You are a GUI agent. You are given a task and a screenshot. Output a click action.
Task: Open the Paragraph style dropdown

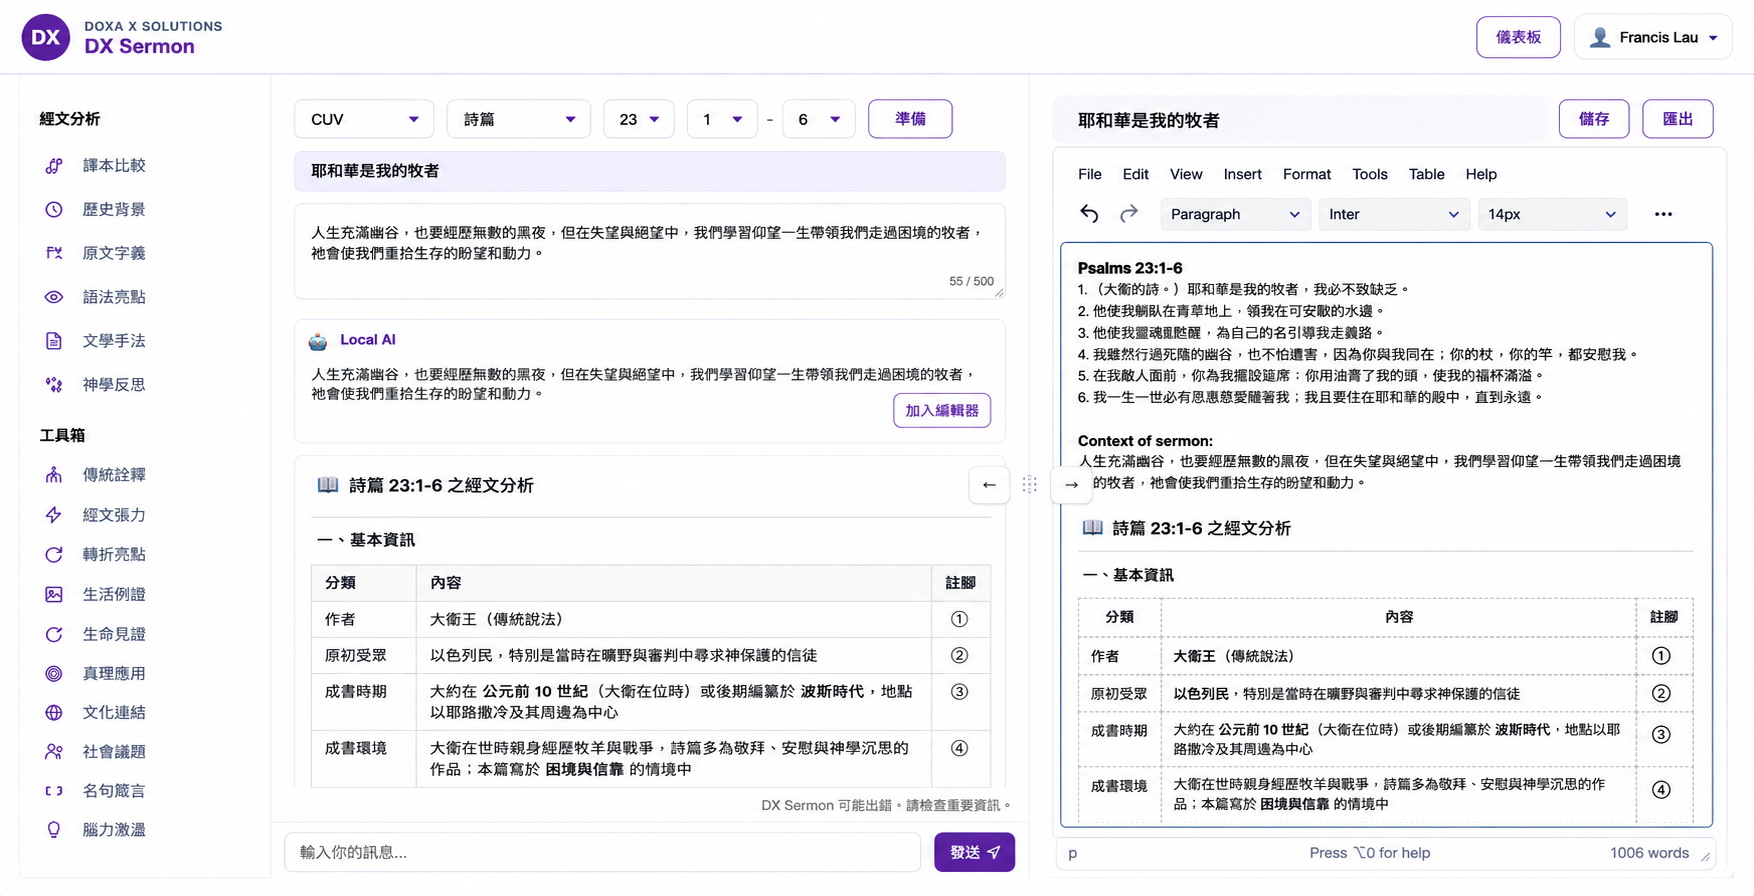(x=1235, y=214)
